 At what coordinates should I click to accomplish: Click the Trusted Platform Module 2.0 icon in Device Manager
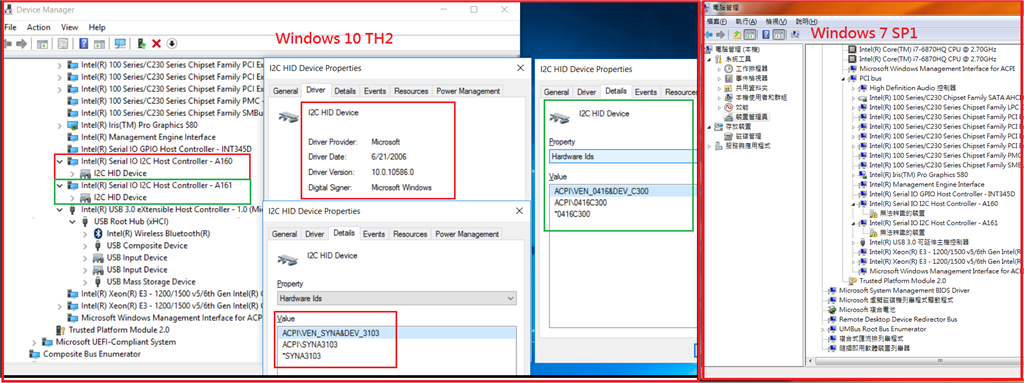click(61, 329)
